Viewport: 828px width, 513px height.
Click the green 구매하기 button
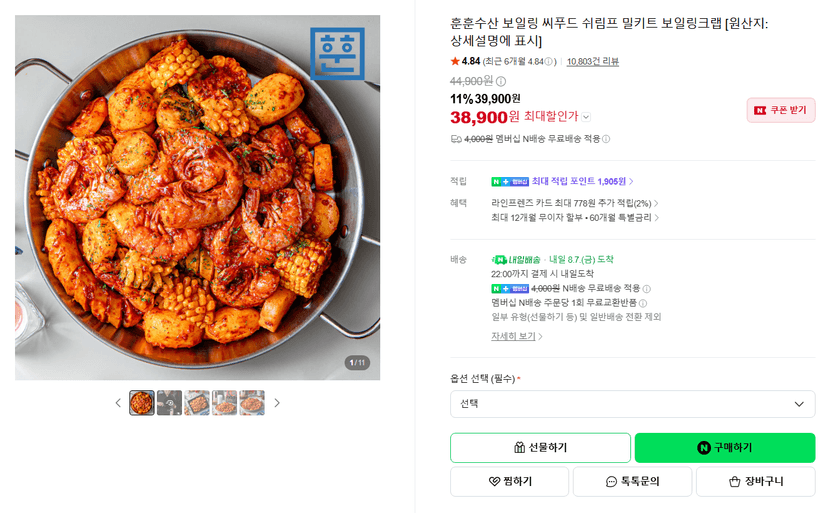725,448
